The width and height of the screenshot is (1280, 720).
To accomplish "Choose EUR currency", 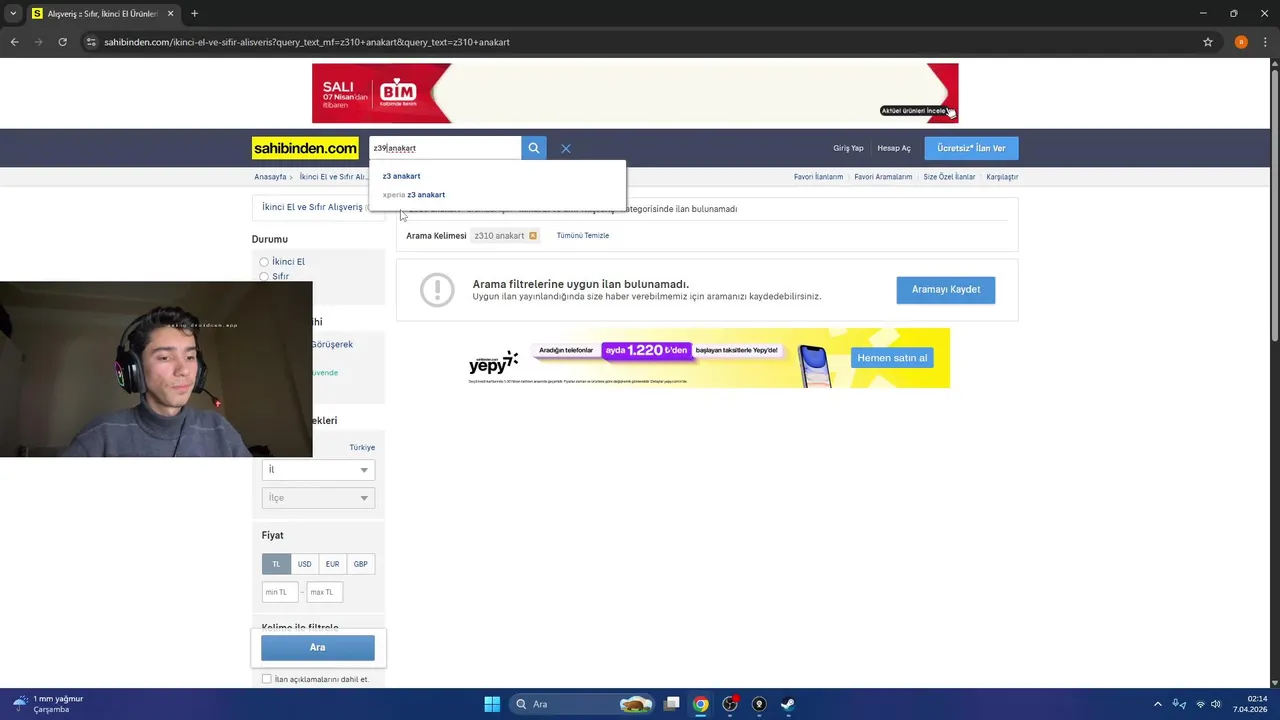I will point(332,564).
